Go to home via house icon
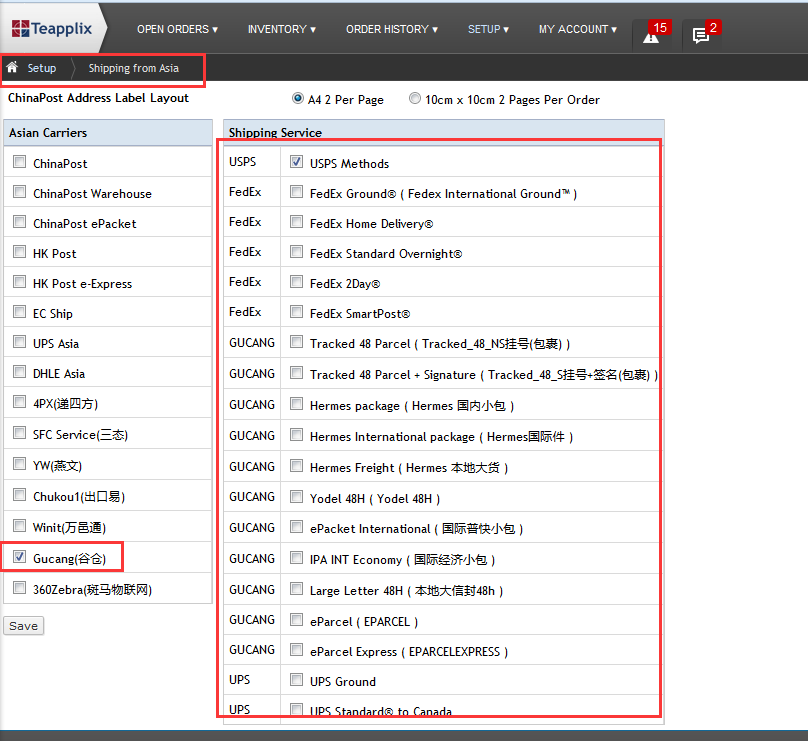The image size is (808, 741). point(12,67)
